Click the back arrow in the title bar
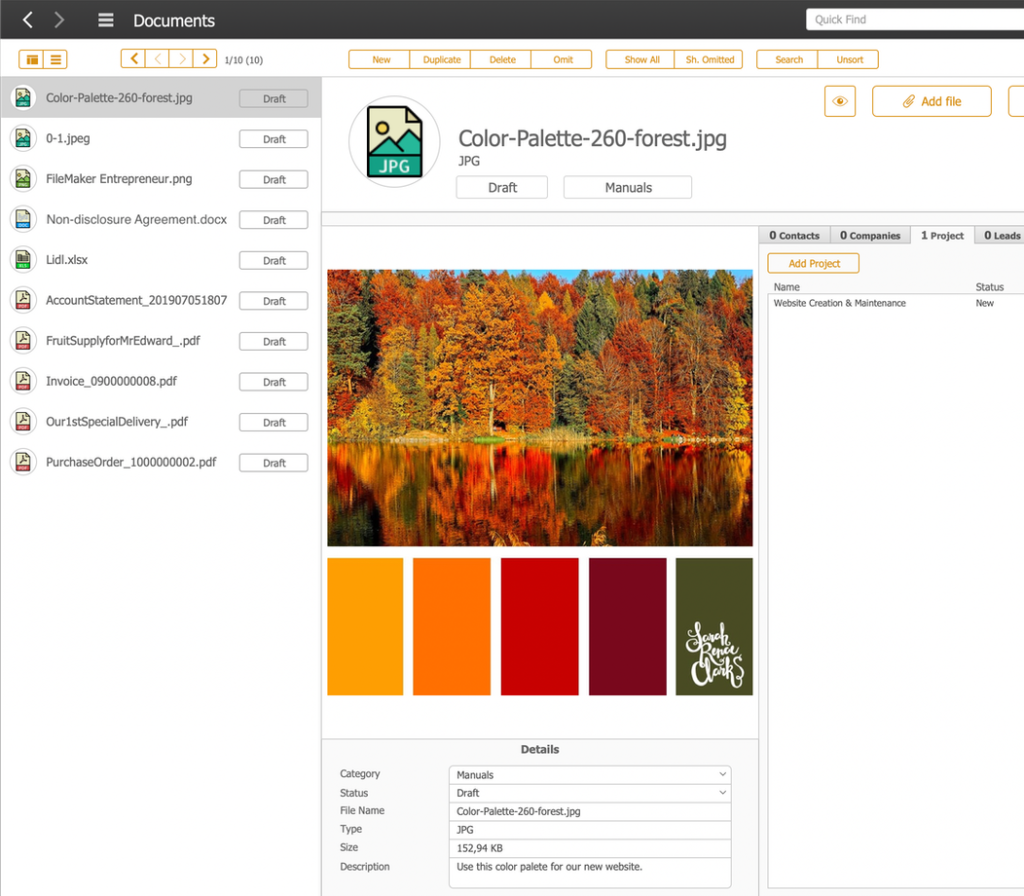Screen dimensions: 1024x896 click(x=28, y=20)
